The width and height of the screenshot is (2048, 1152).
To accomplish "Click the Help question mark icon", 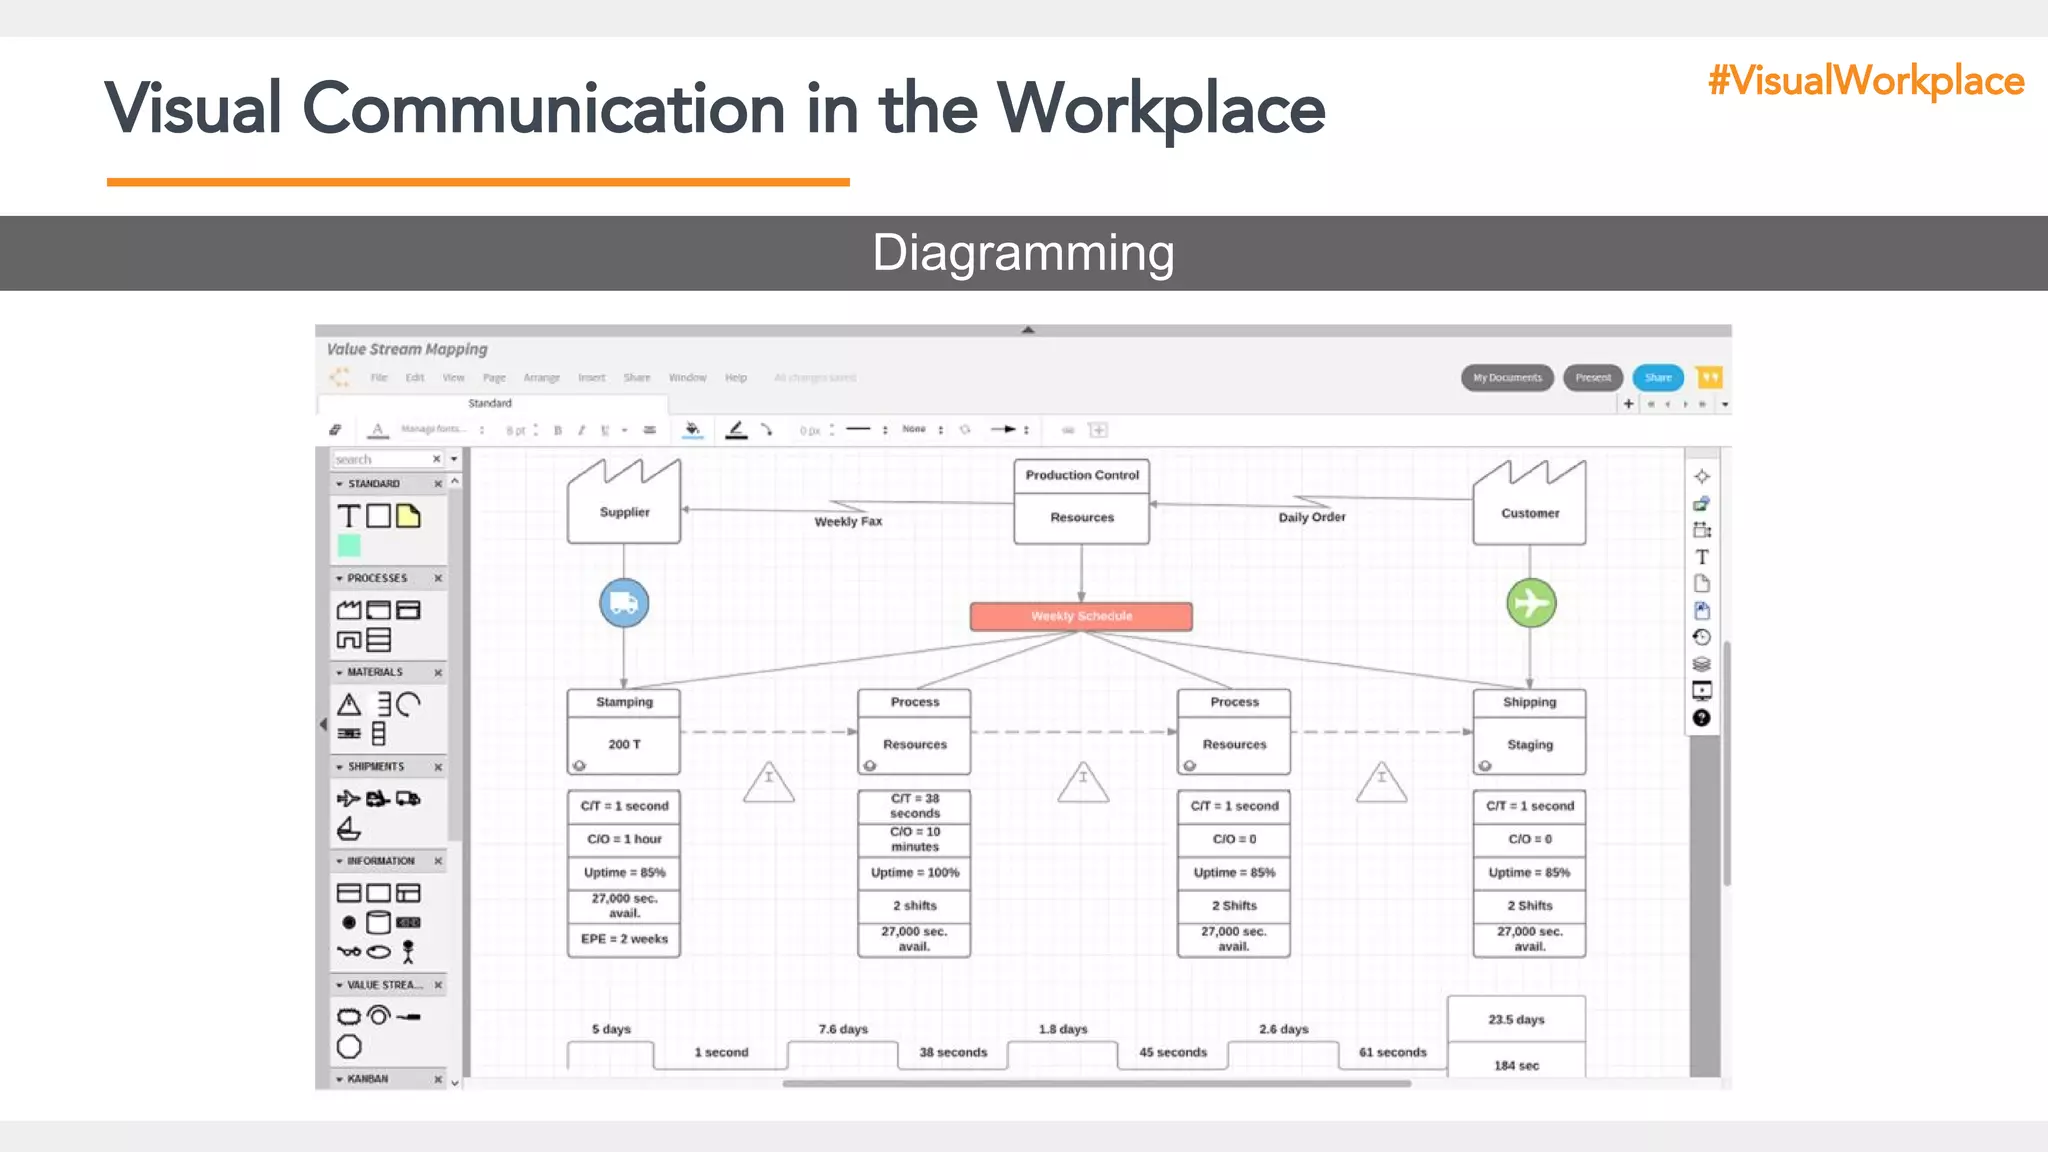I will click(1702, 718).
